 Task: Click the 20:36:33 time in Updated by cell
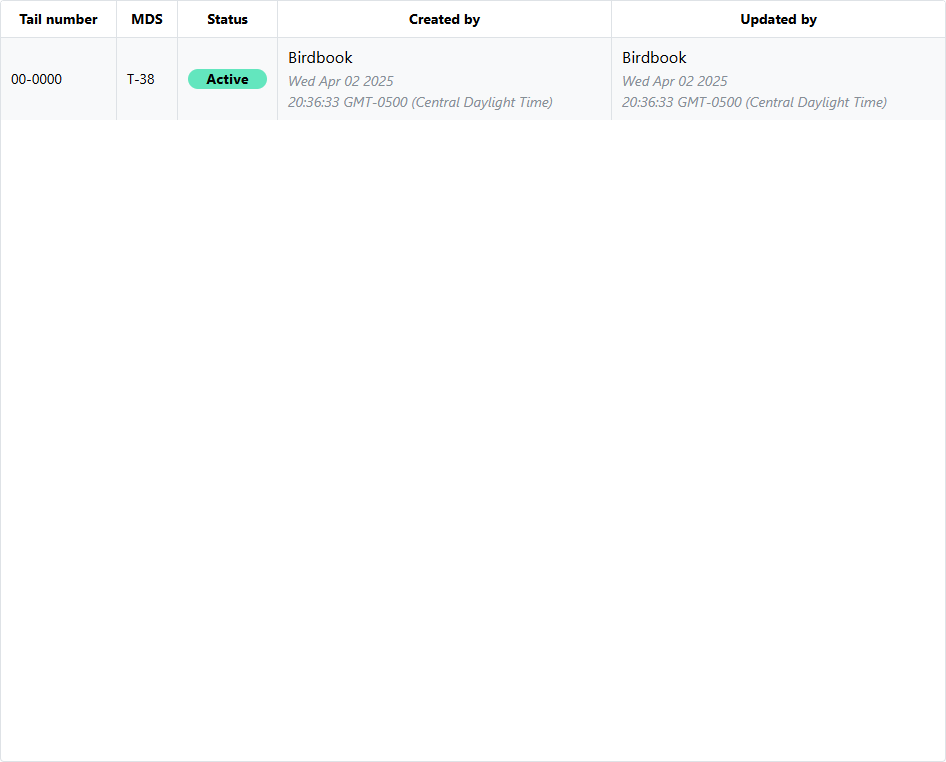(x=647, y=102)
